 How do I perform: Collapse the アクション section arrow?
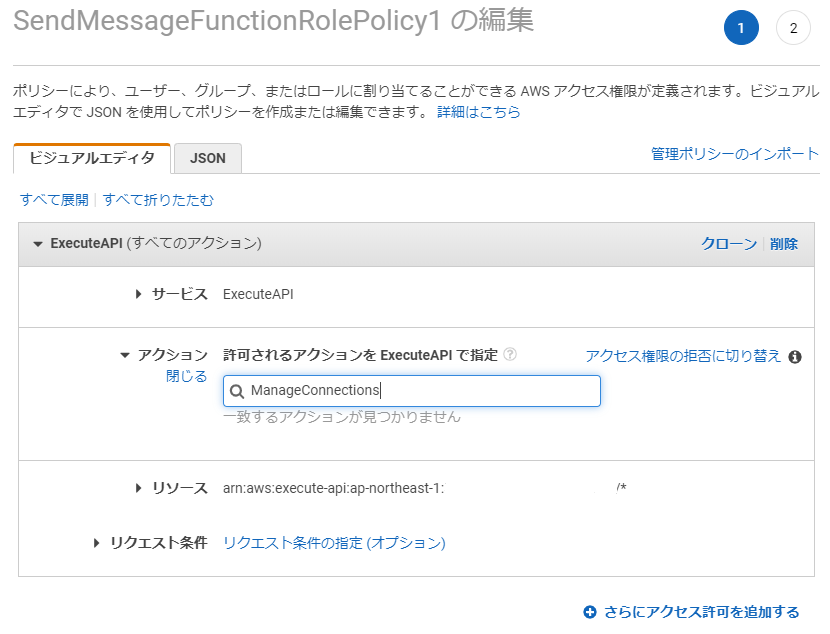[125, 355]
